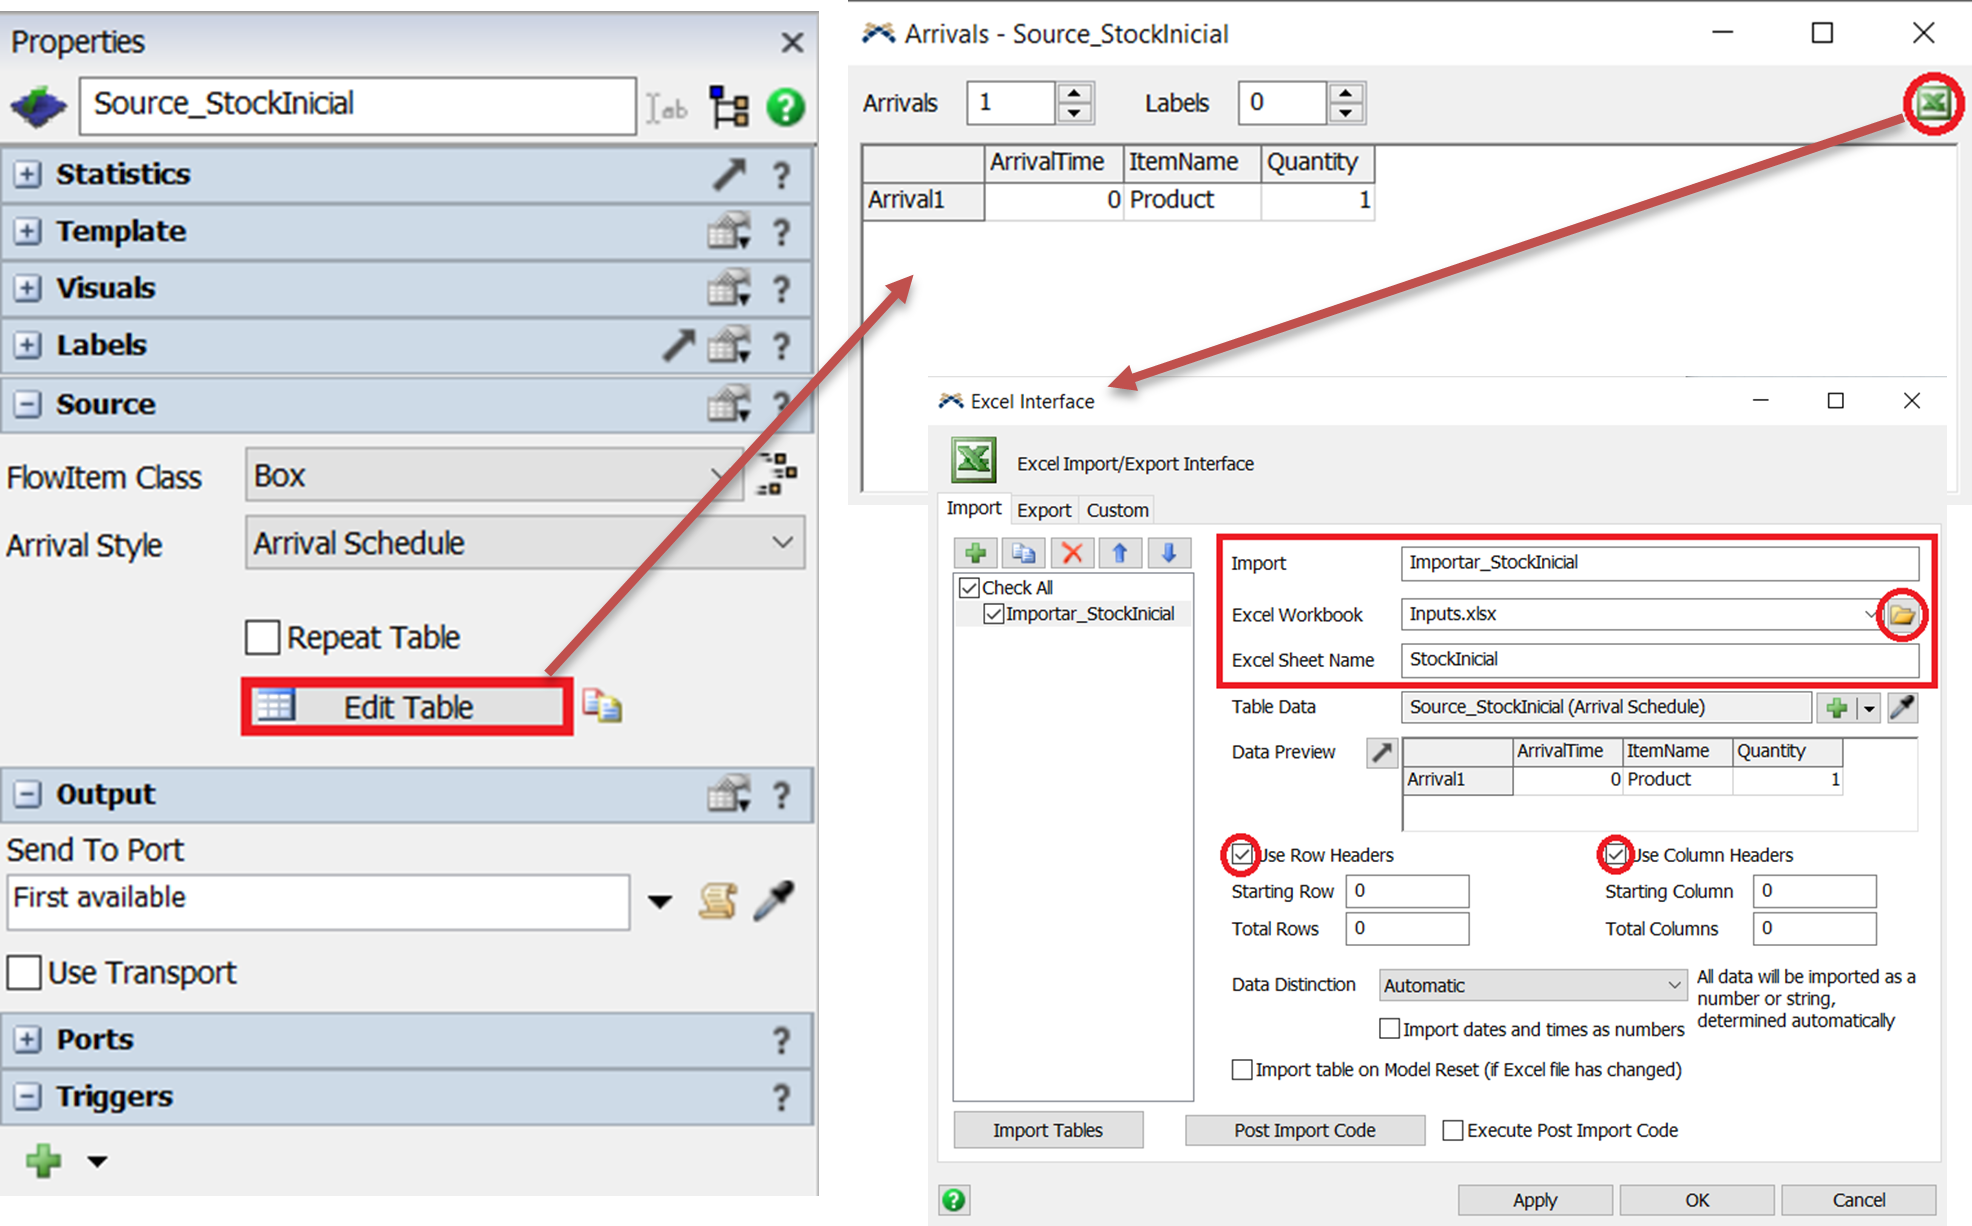Click the green plus add import button
Image resolution: width=1972 pixels, height=1226 pixels.
(x=975, y=553)
